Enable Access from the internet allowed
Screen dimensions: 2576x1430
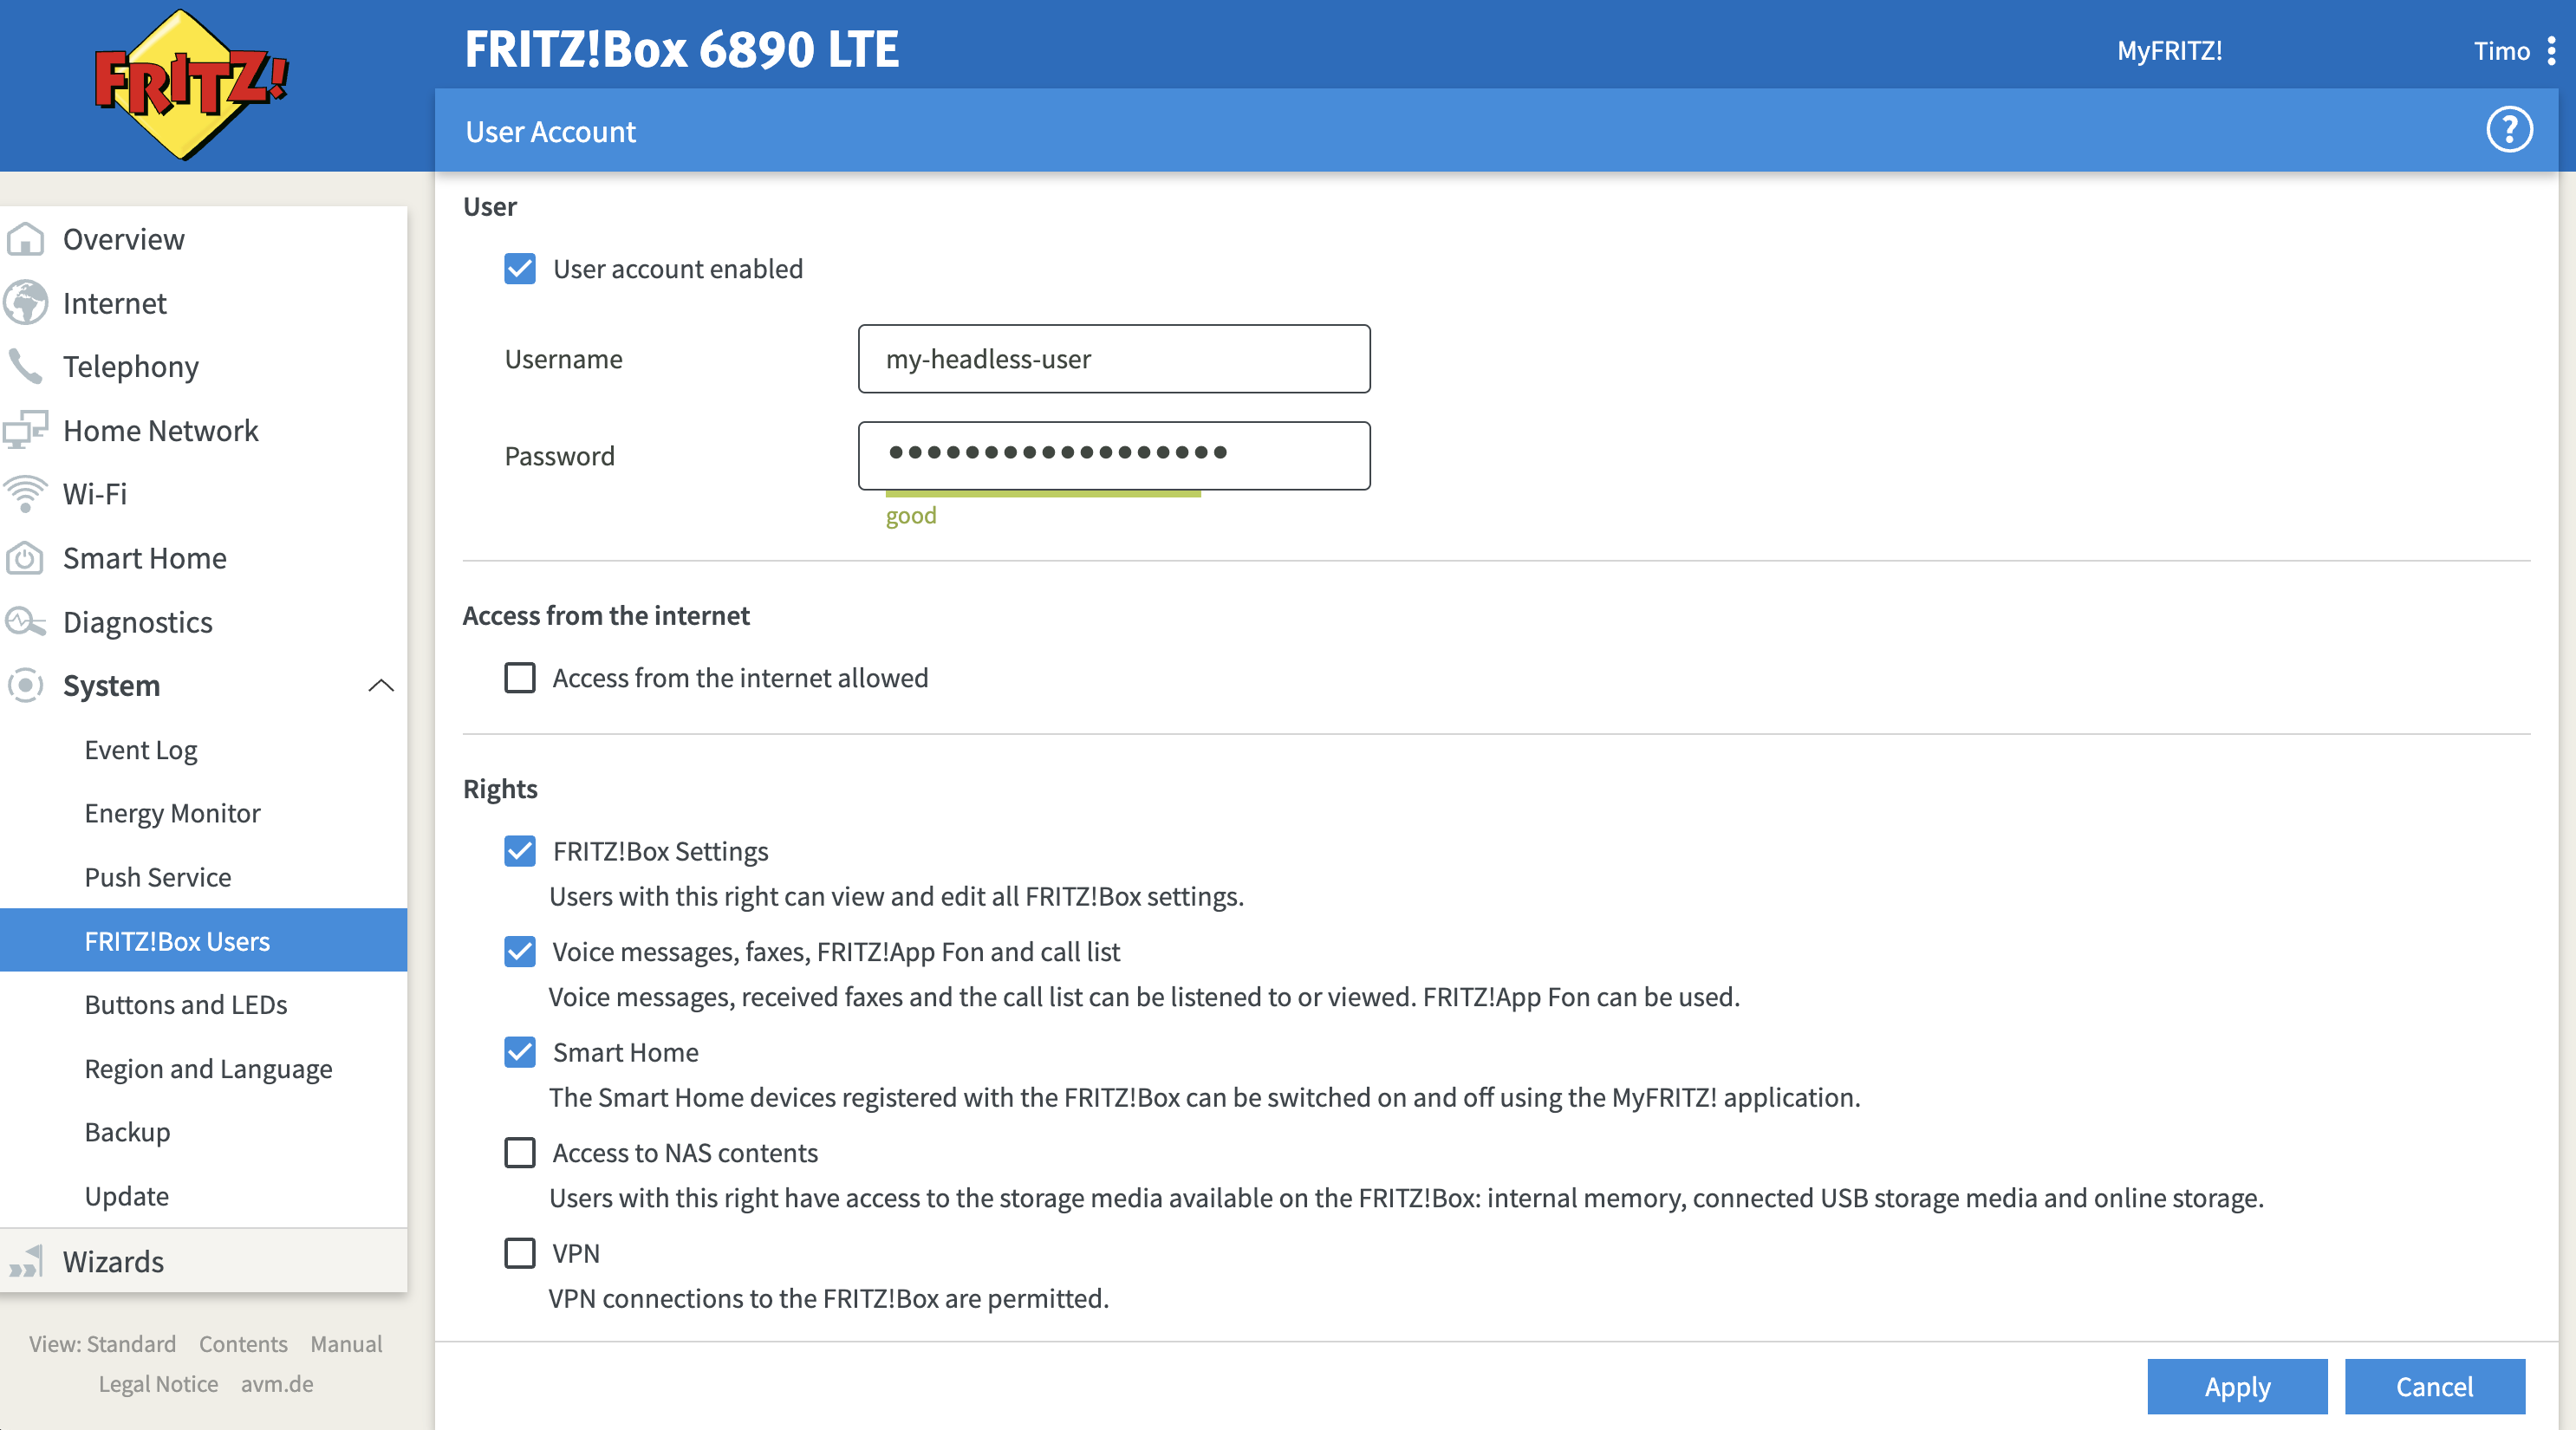tap(520, 678)
